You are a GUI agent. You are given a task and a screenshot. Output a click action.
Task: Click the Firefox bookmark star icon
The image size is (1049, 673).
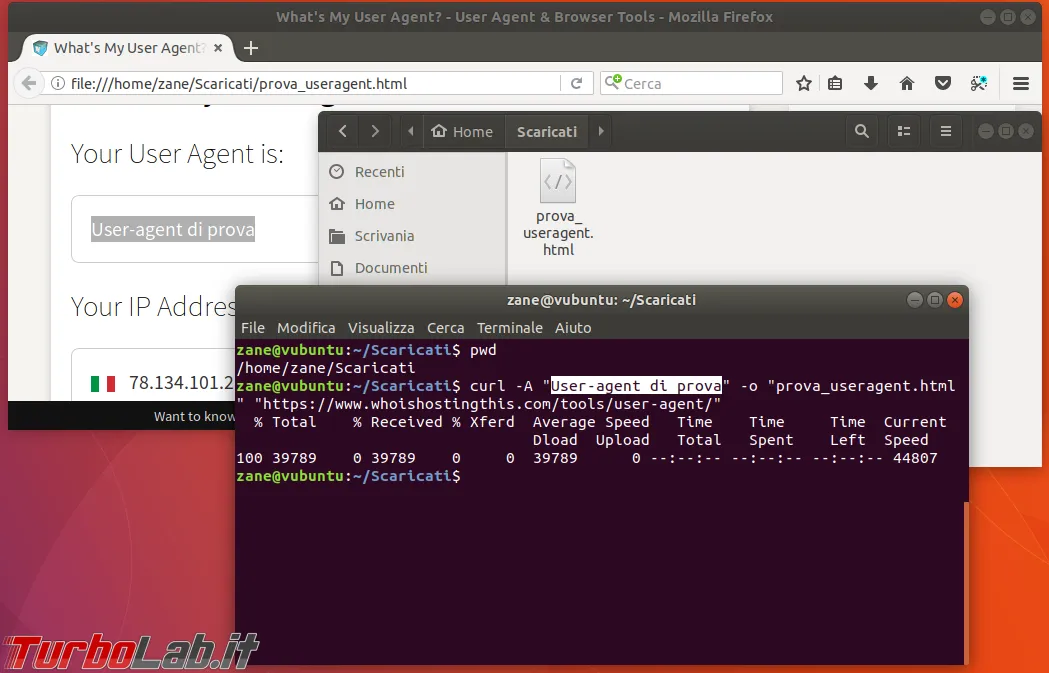click(x=803, y=84)
